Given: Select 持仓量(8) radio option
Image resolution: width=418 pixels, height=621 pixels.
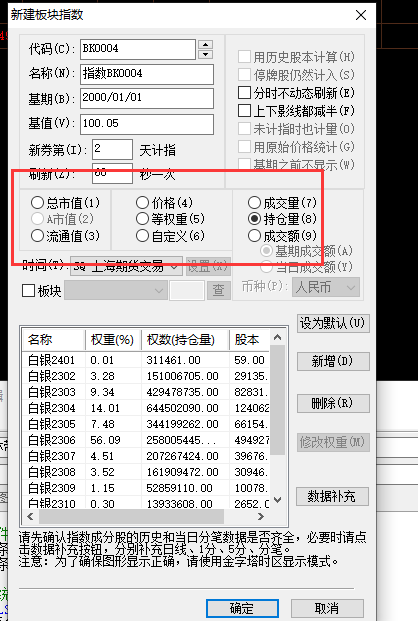Looking at the screenshot, I should [254, 219].
